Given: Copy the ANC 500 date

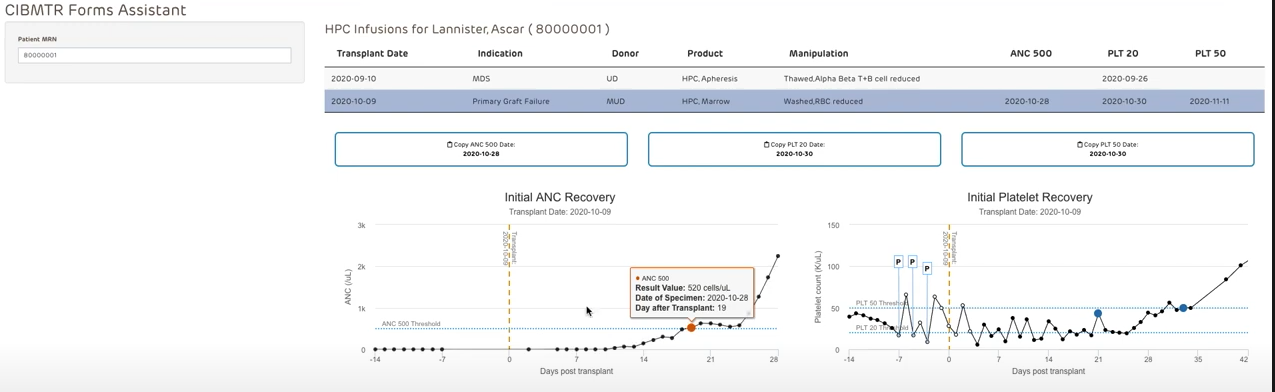Looking at the screenshot, I should 481,149.
